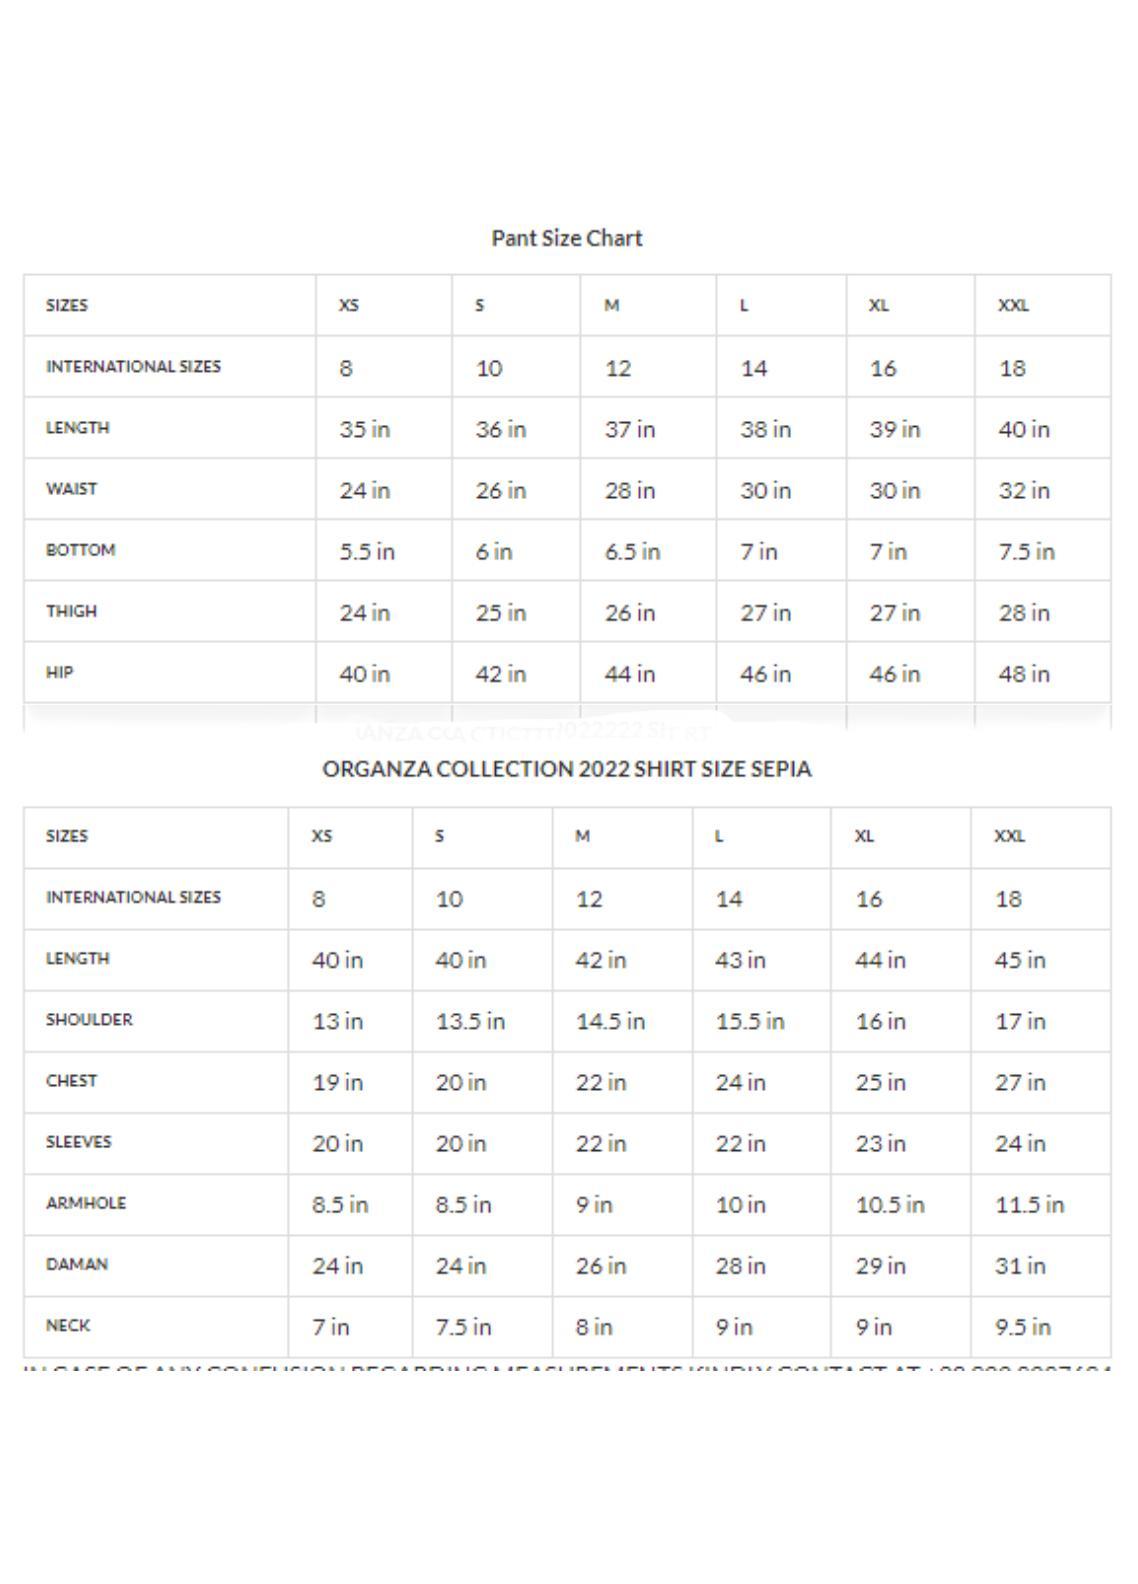Click the SHOULDER row label
This screenshot has width=1138, height=1584.
coord(89,1020)
